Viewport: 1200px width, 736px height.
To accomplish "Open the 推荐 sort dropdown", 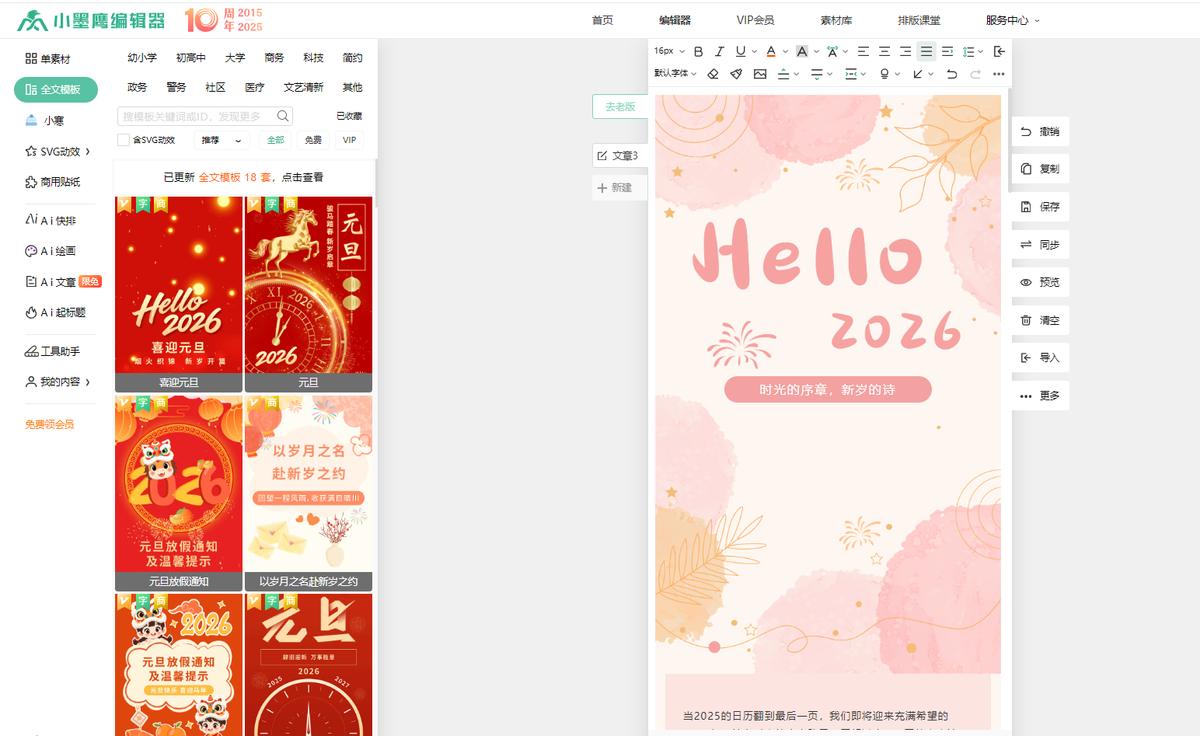I will click(222, 140).
